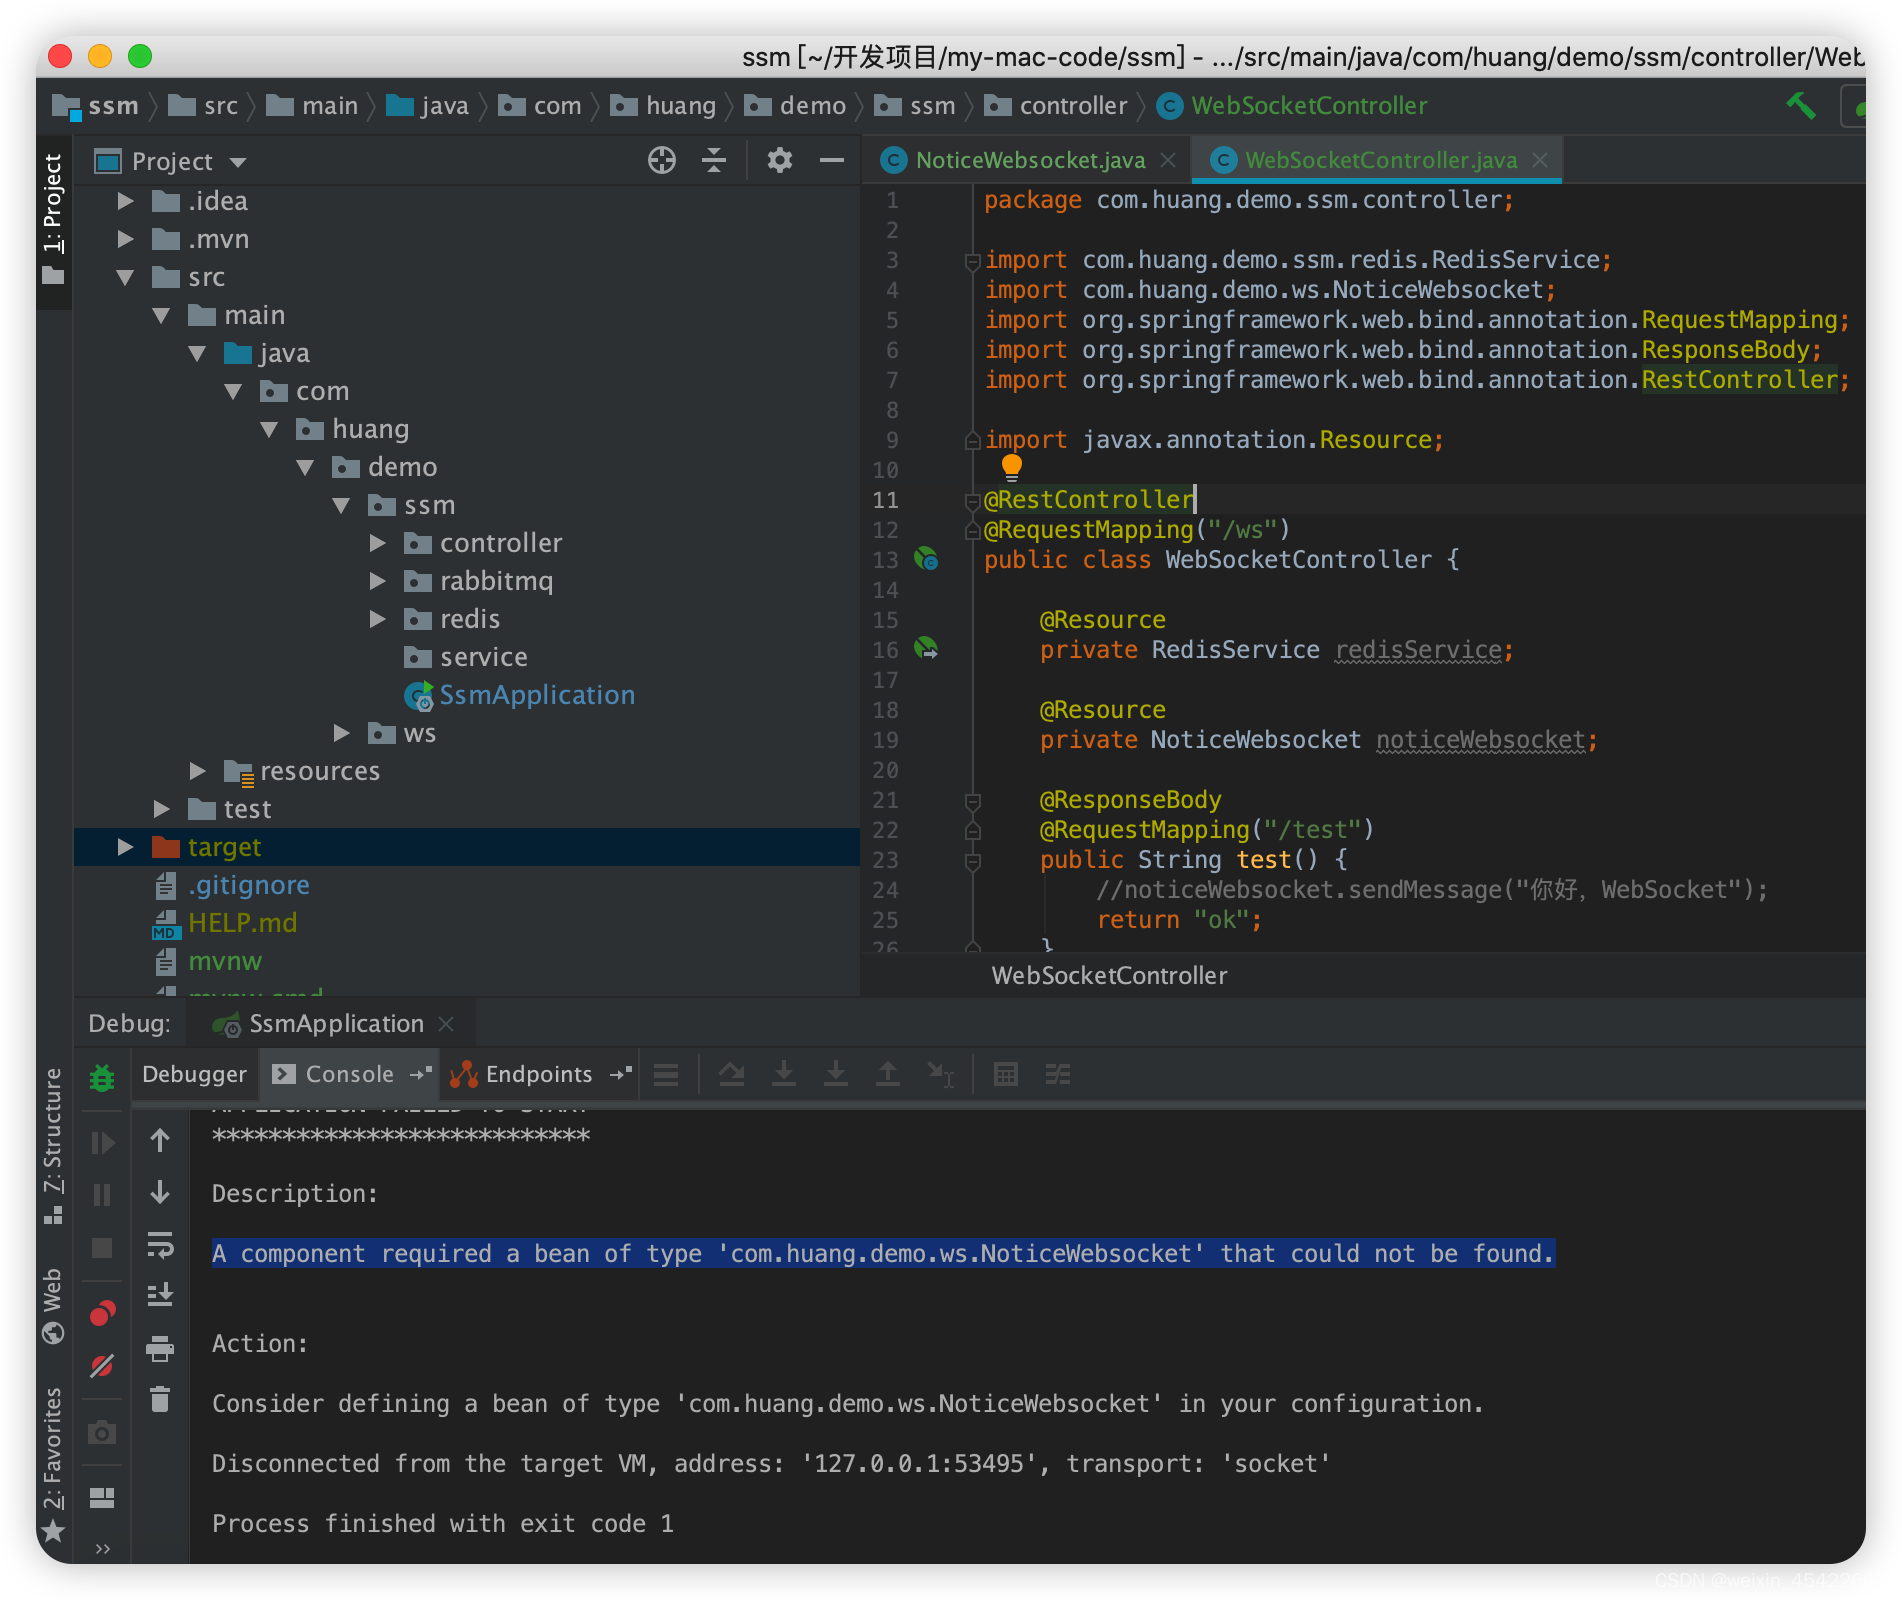
Task: Enable scroll to end in console
Action: click(161, 1295)
